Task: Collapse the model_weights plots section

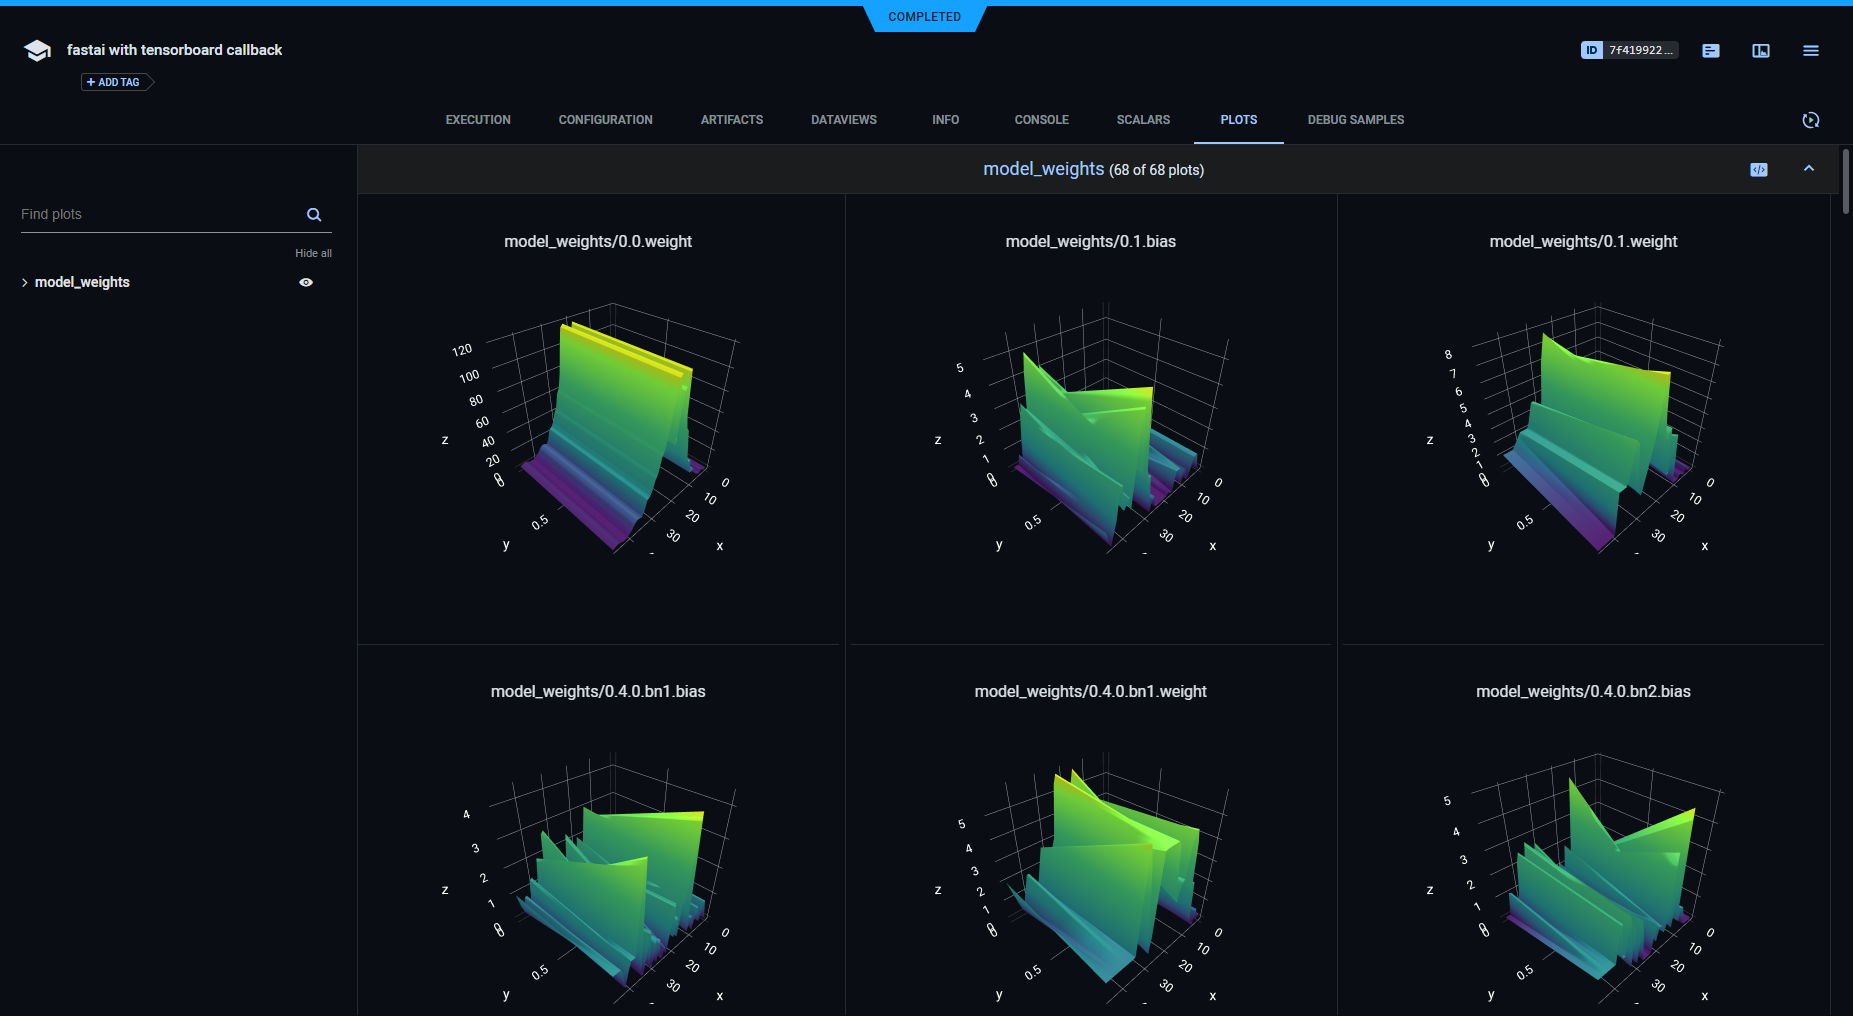Action: (1808, 169)
